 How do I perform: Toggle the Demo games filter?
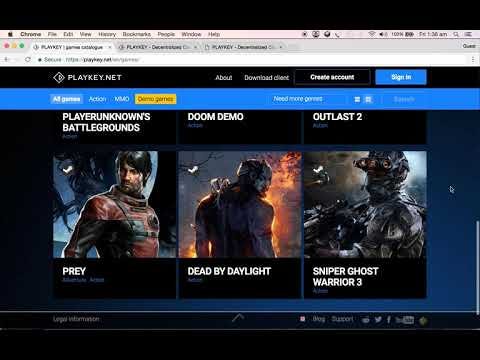(155, 99)
